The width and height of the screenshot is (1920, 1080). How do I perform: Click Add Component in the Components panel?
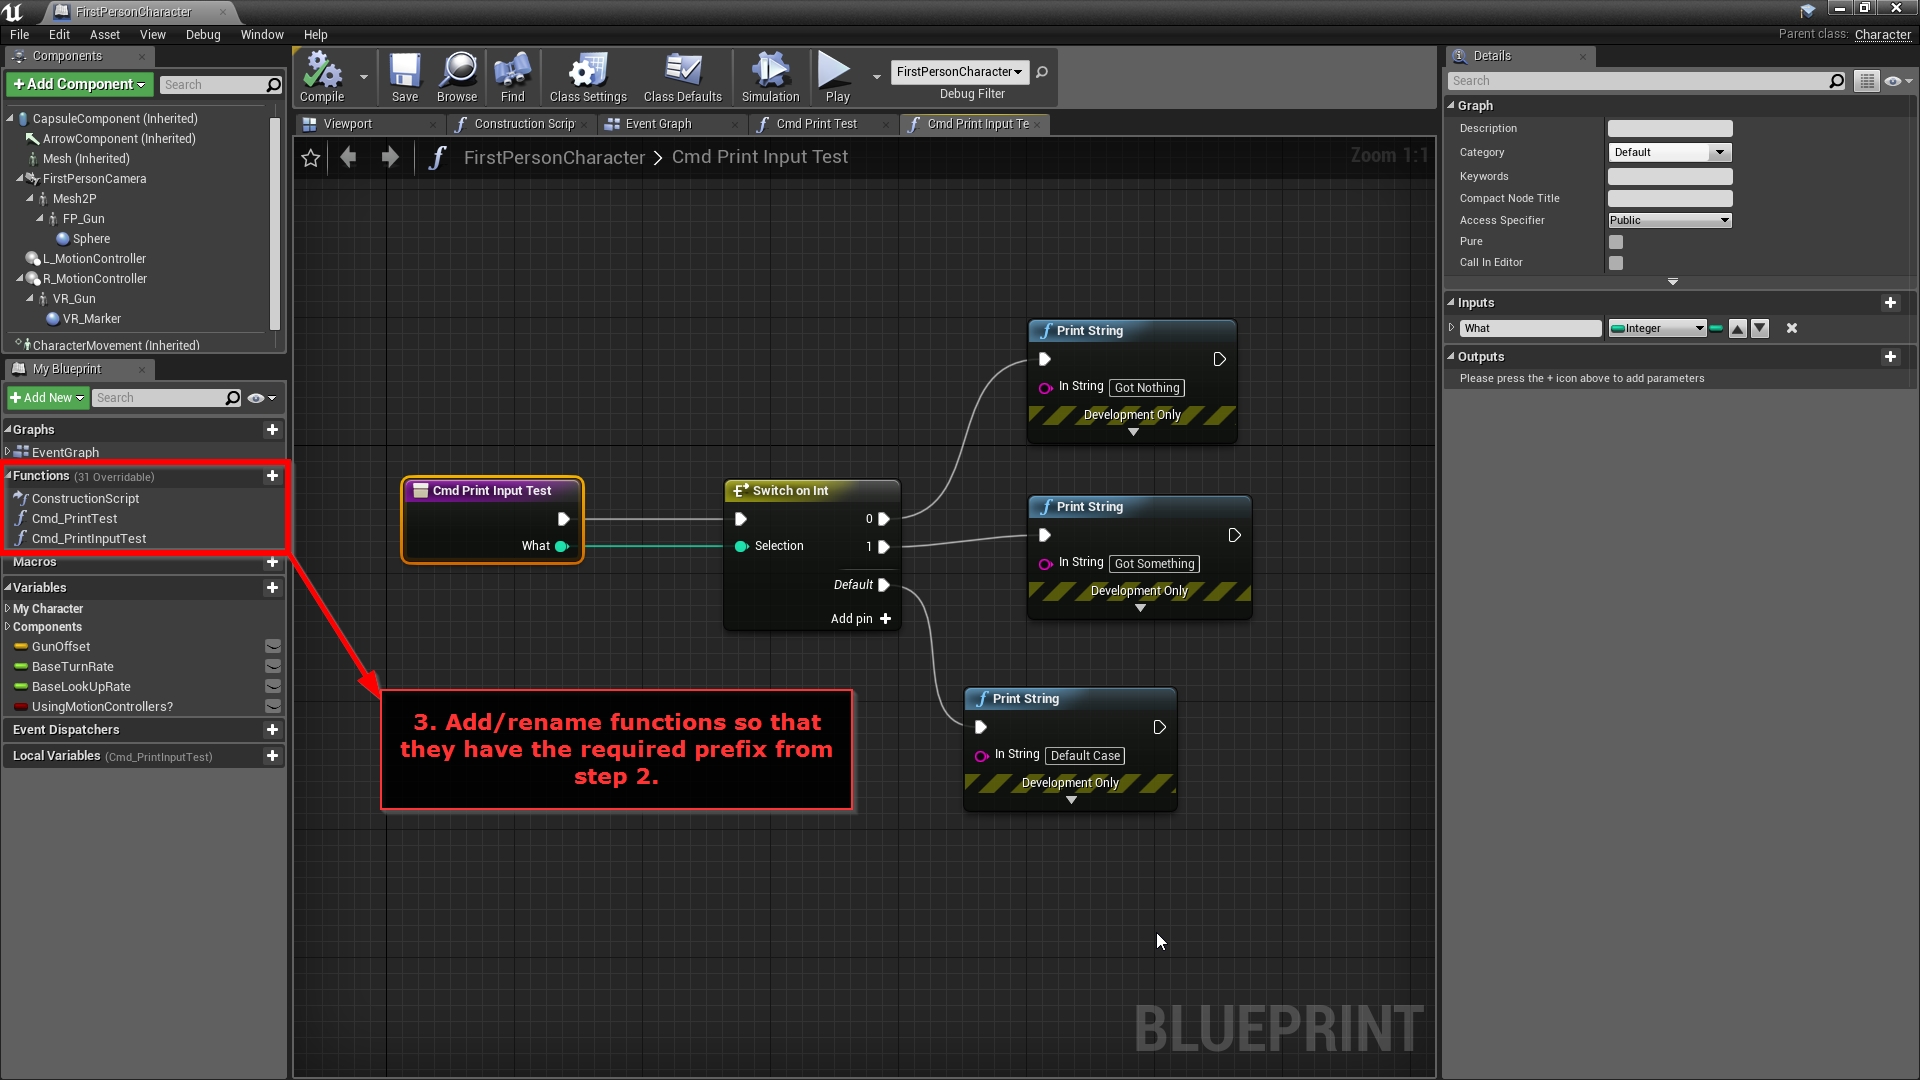pyautogui.click(x=78, y=84)
